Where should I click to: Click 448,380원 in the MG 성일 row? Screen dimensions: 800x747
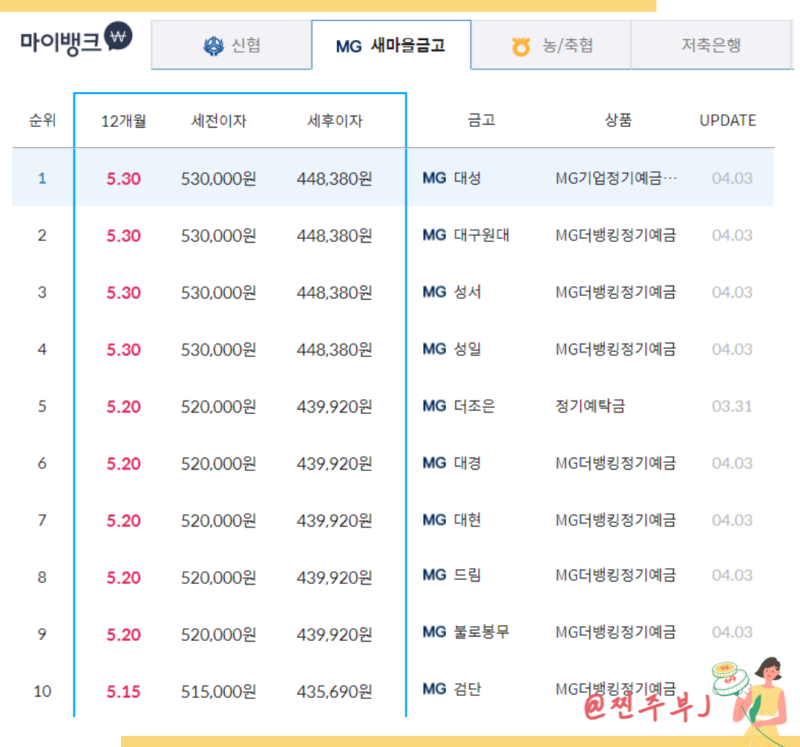point(335,350)
